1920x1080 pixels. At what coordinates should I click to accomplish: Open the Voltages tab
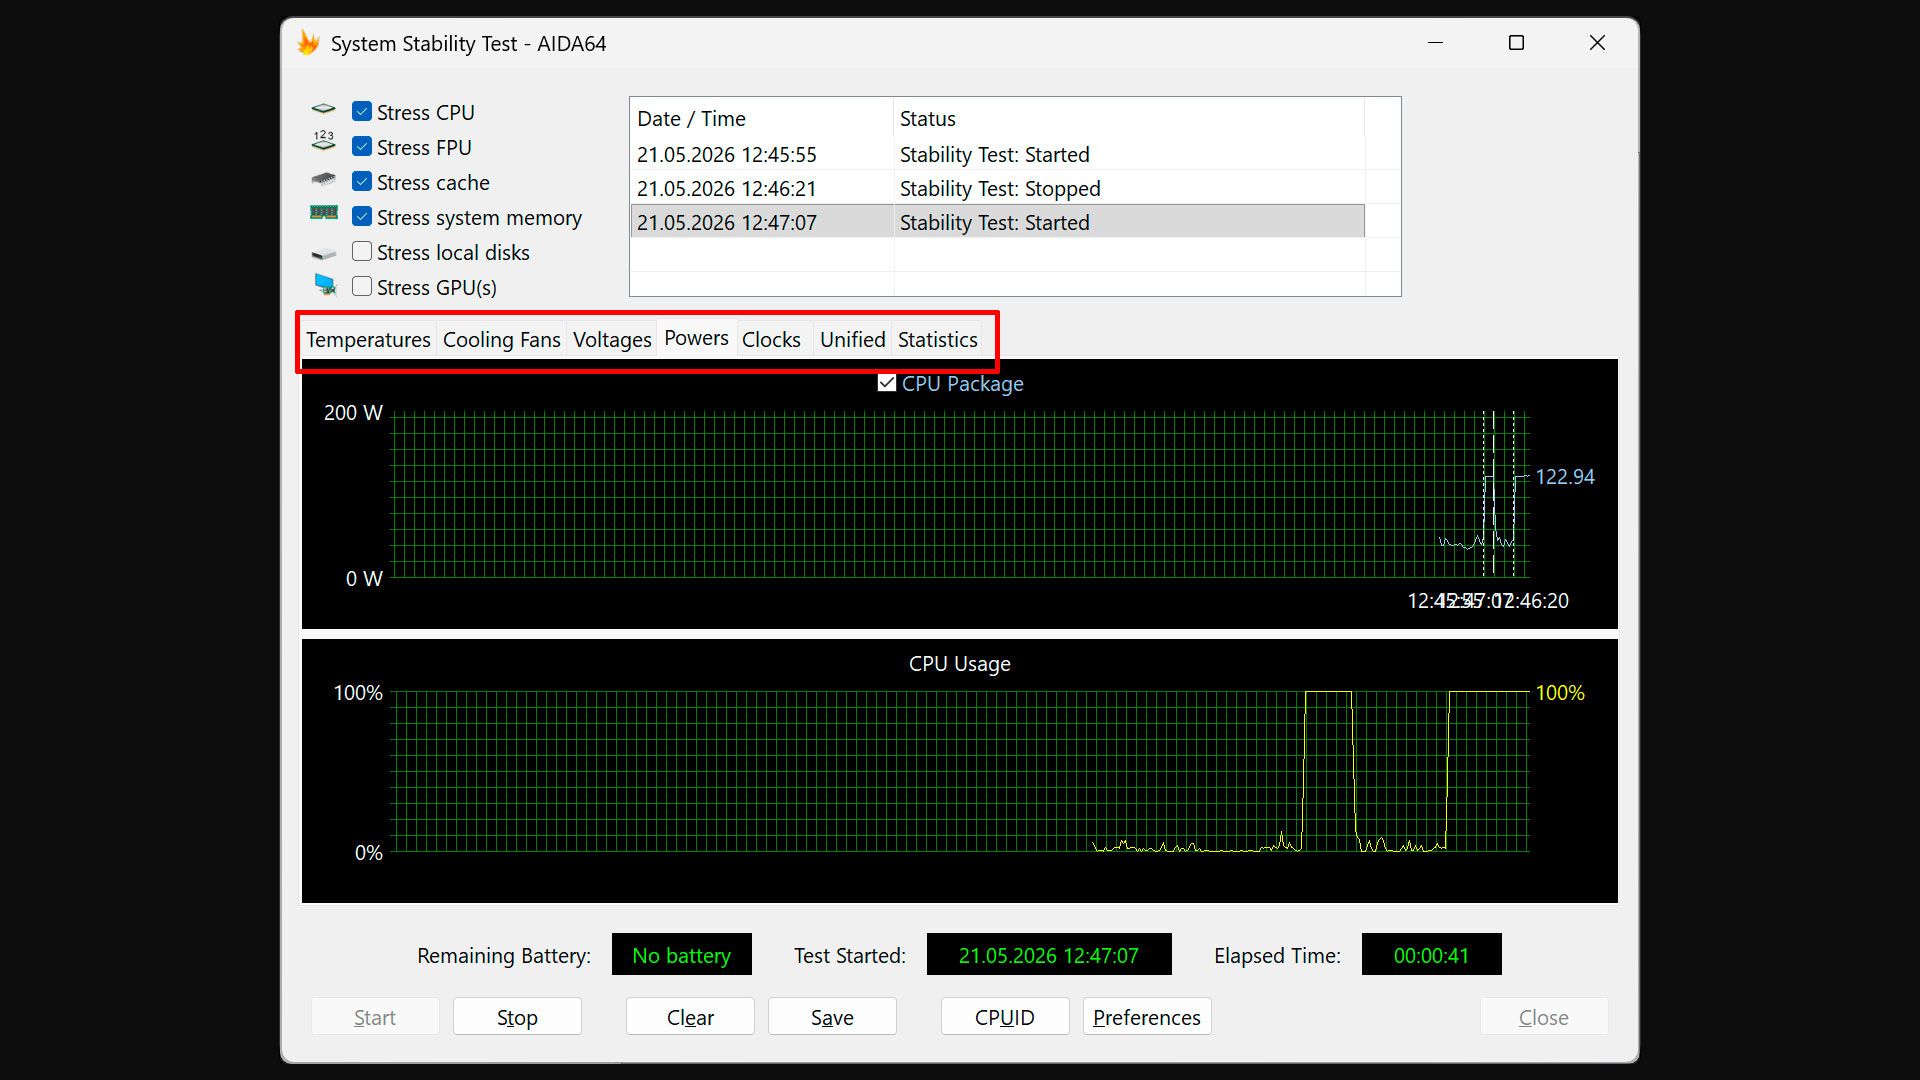[612, 340]
